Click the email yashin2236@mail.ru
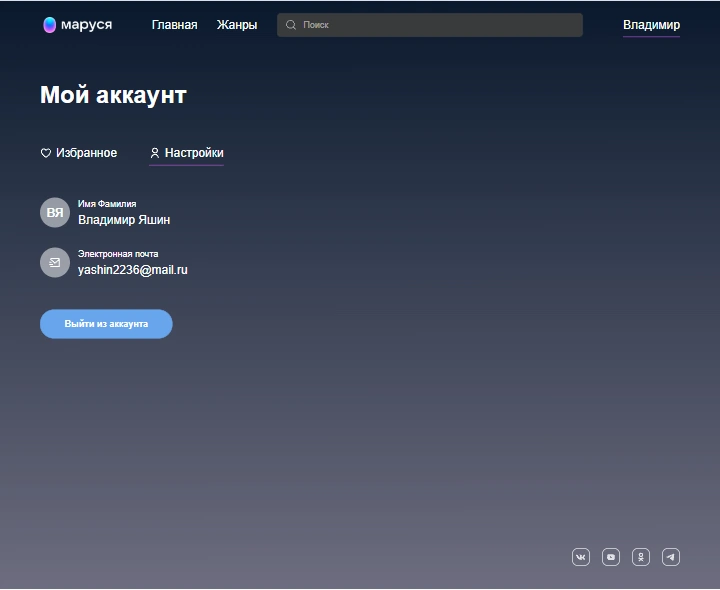720x590 pixels. [133, 270]
